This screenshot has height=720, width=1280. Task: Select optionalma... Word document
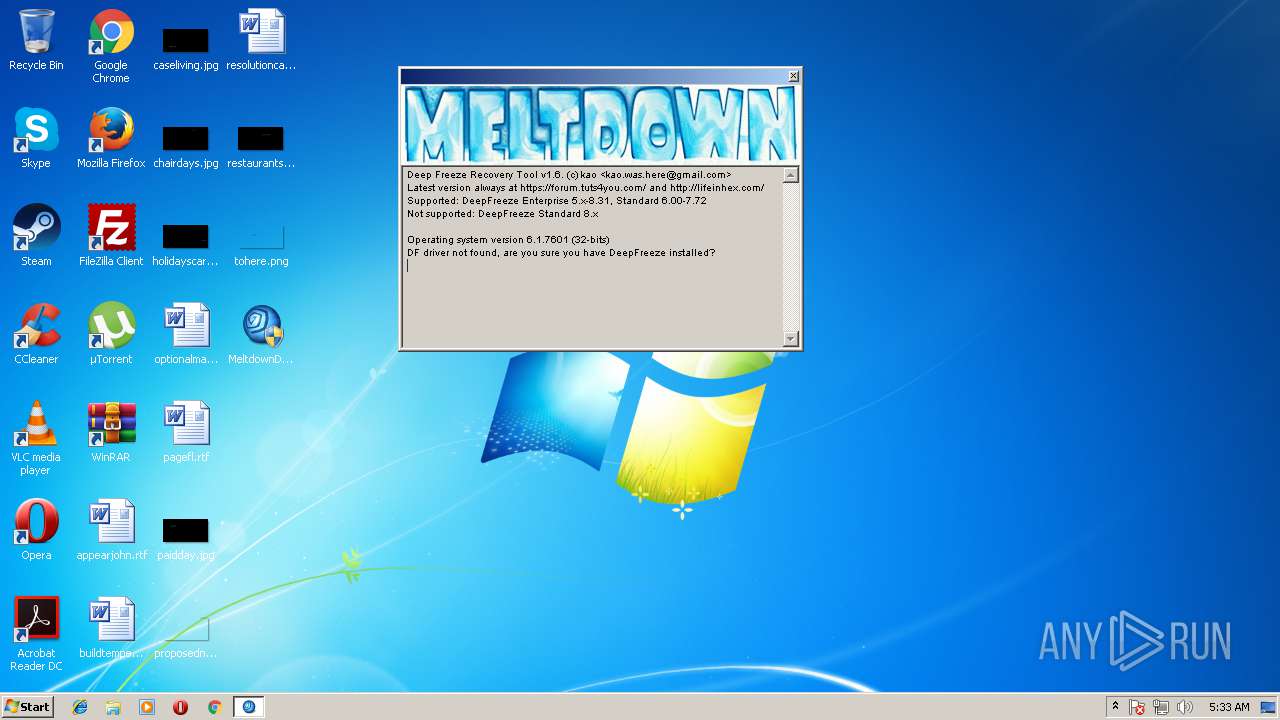186,334
